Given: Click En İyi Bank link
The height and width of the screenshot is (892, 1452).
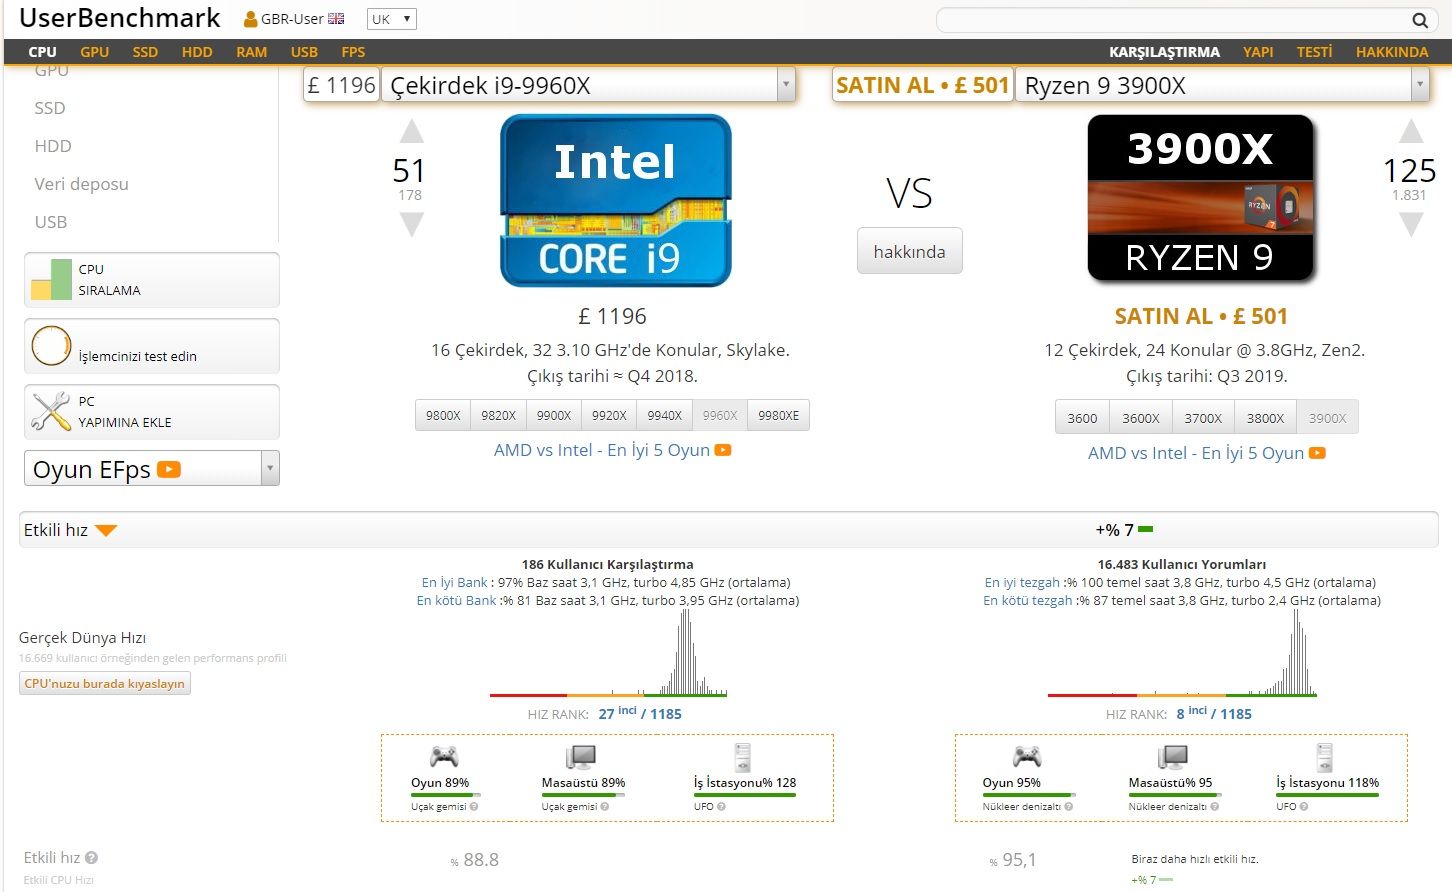Looking at the screenshot, I should (x=455, y=582).
